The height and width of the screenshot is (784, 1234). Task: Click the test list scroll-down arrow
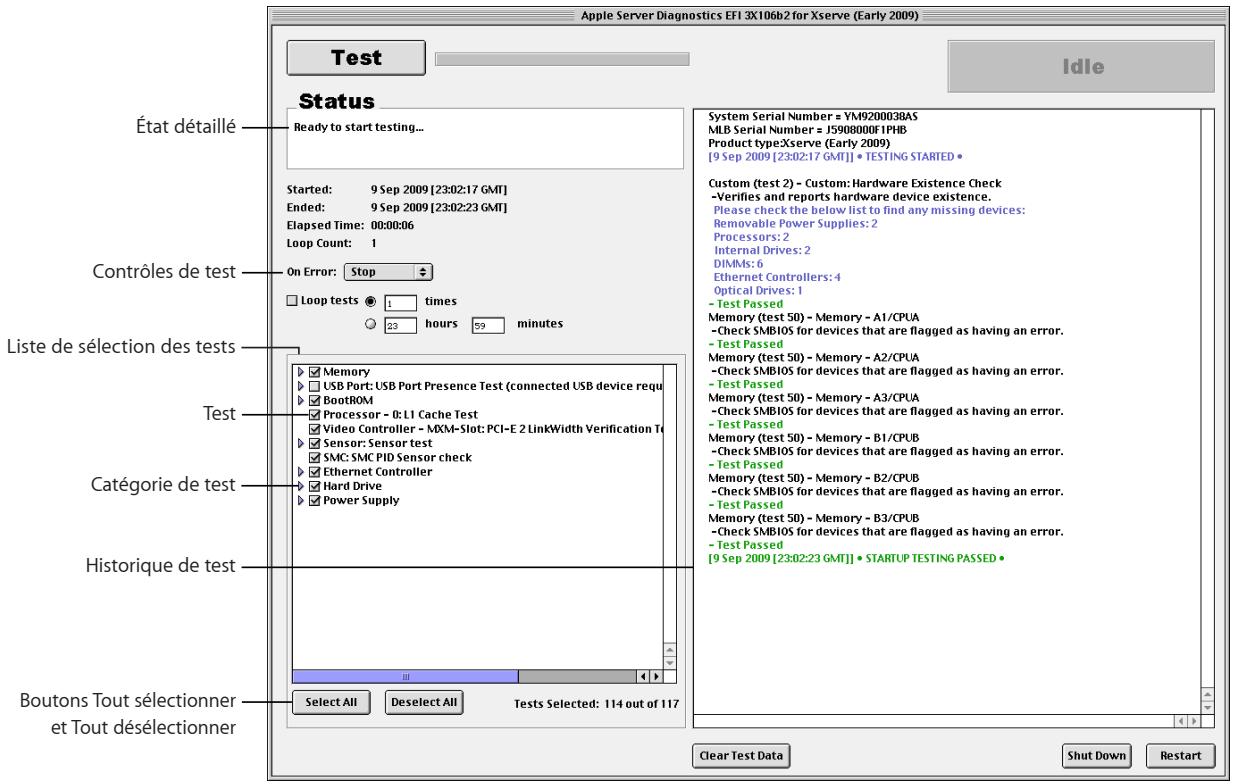tap(670, 661)
